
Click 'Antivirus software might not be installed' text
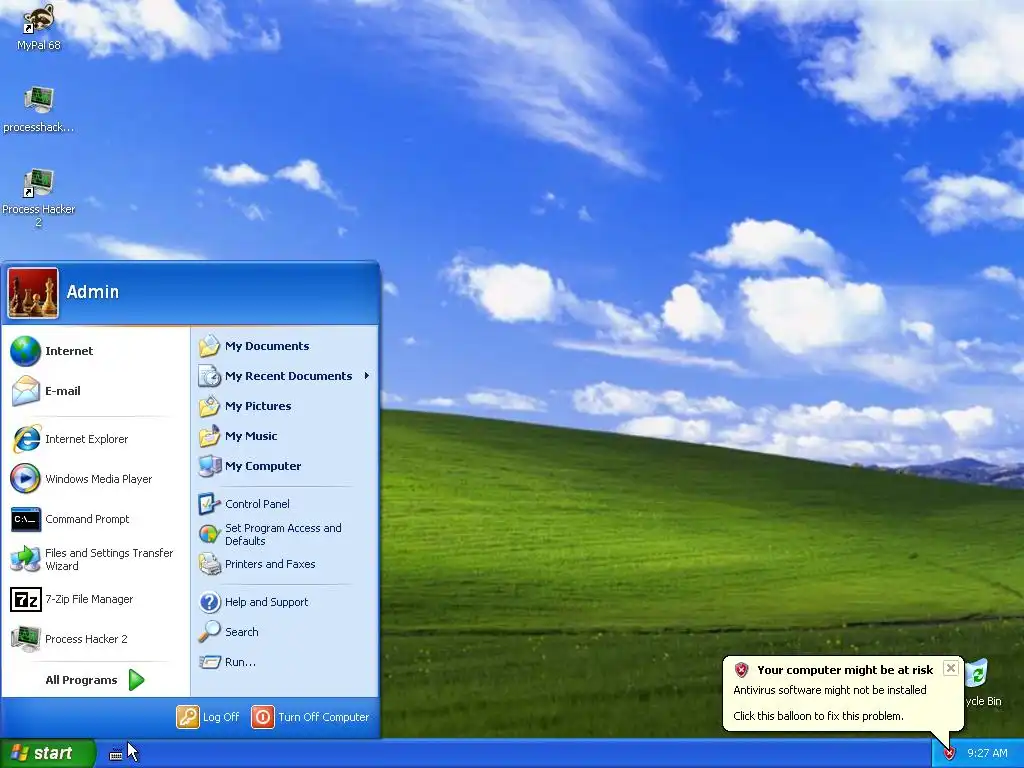coord(829,690)
